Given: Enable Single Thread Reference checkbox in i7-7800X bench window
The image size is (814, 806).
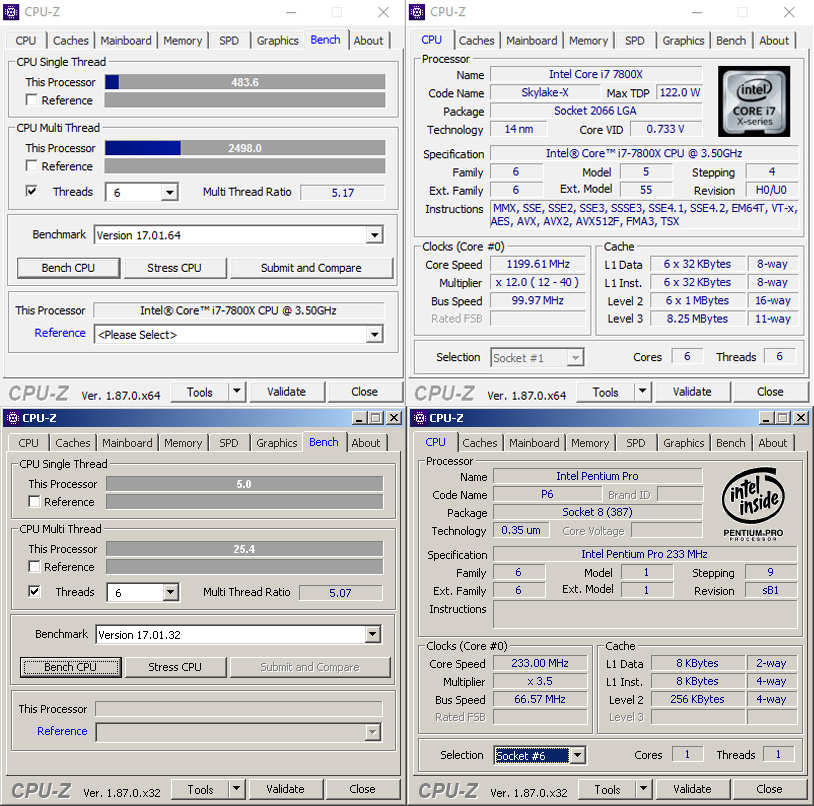Looking at the screenshot, I should (32, 100).
